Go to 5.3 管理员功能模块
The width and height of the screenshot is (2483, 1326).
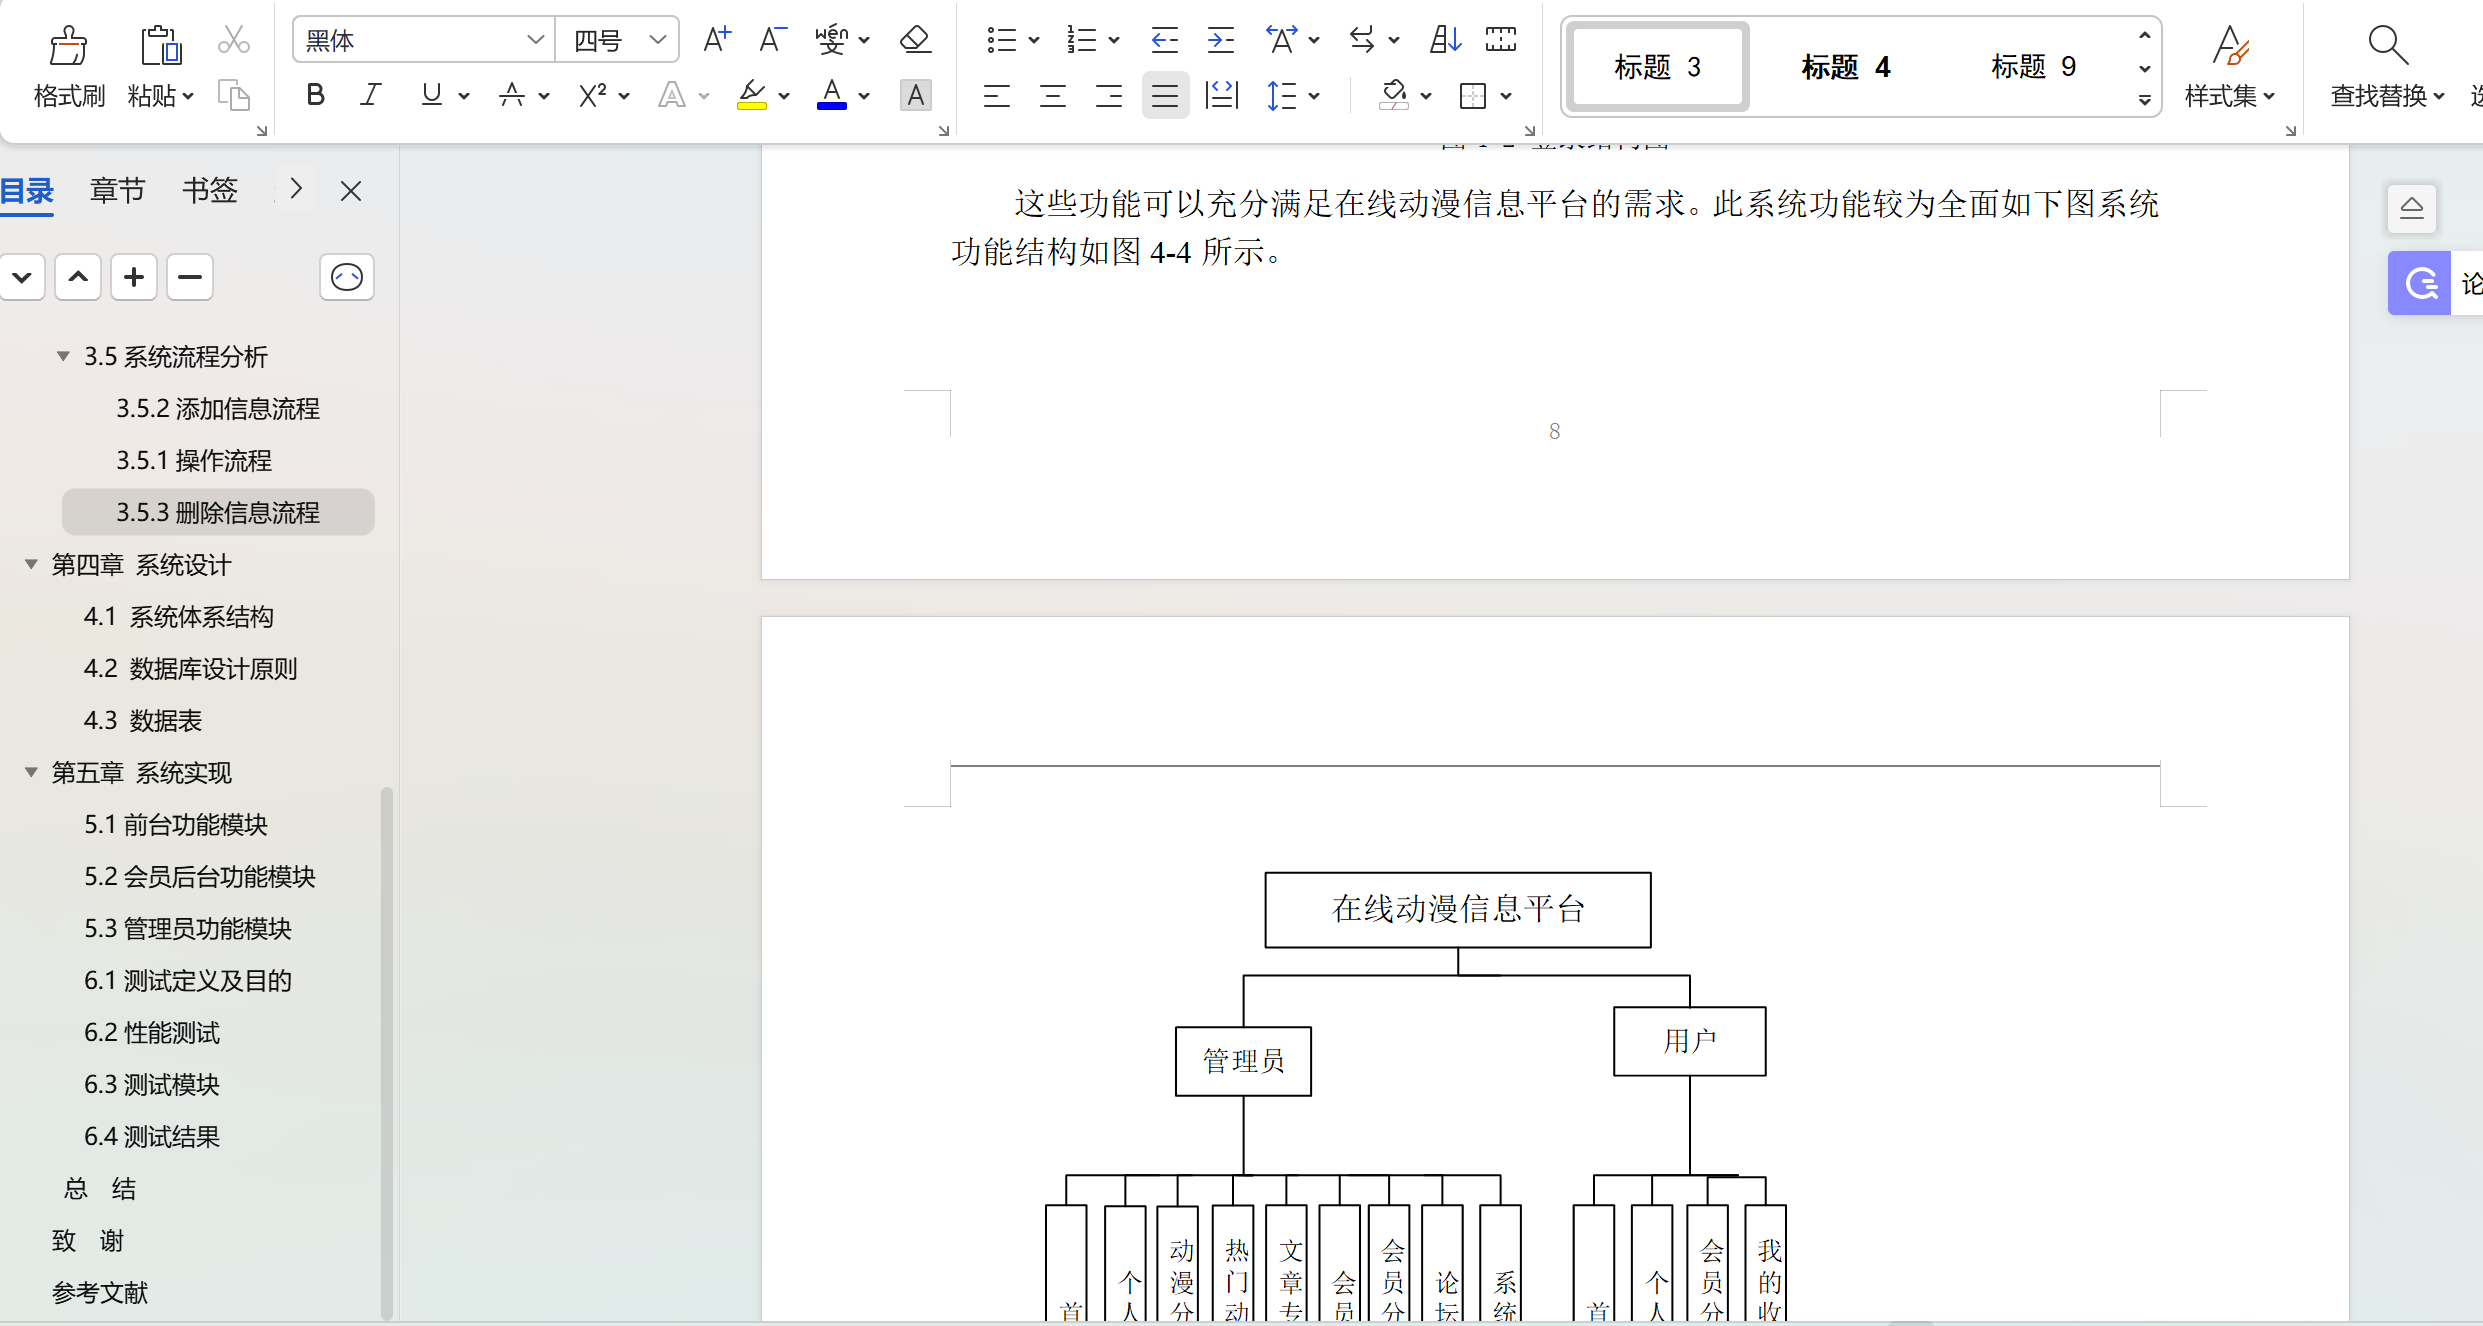[188, 929]
